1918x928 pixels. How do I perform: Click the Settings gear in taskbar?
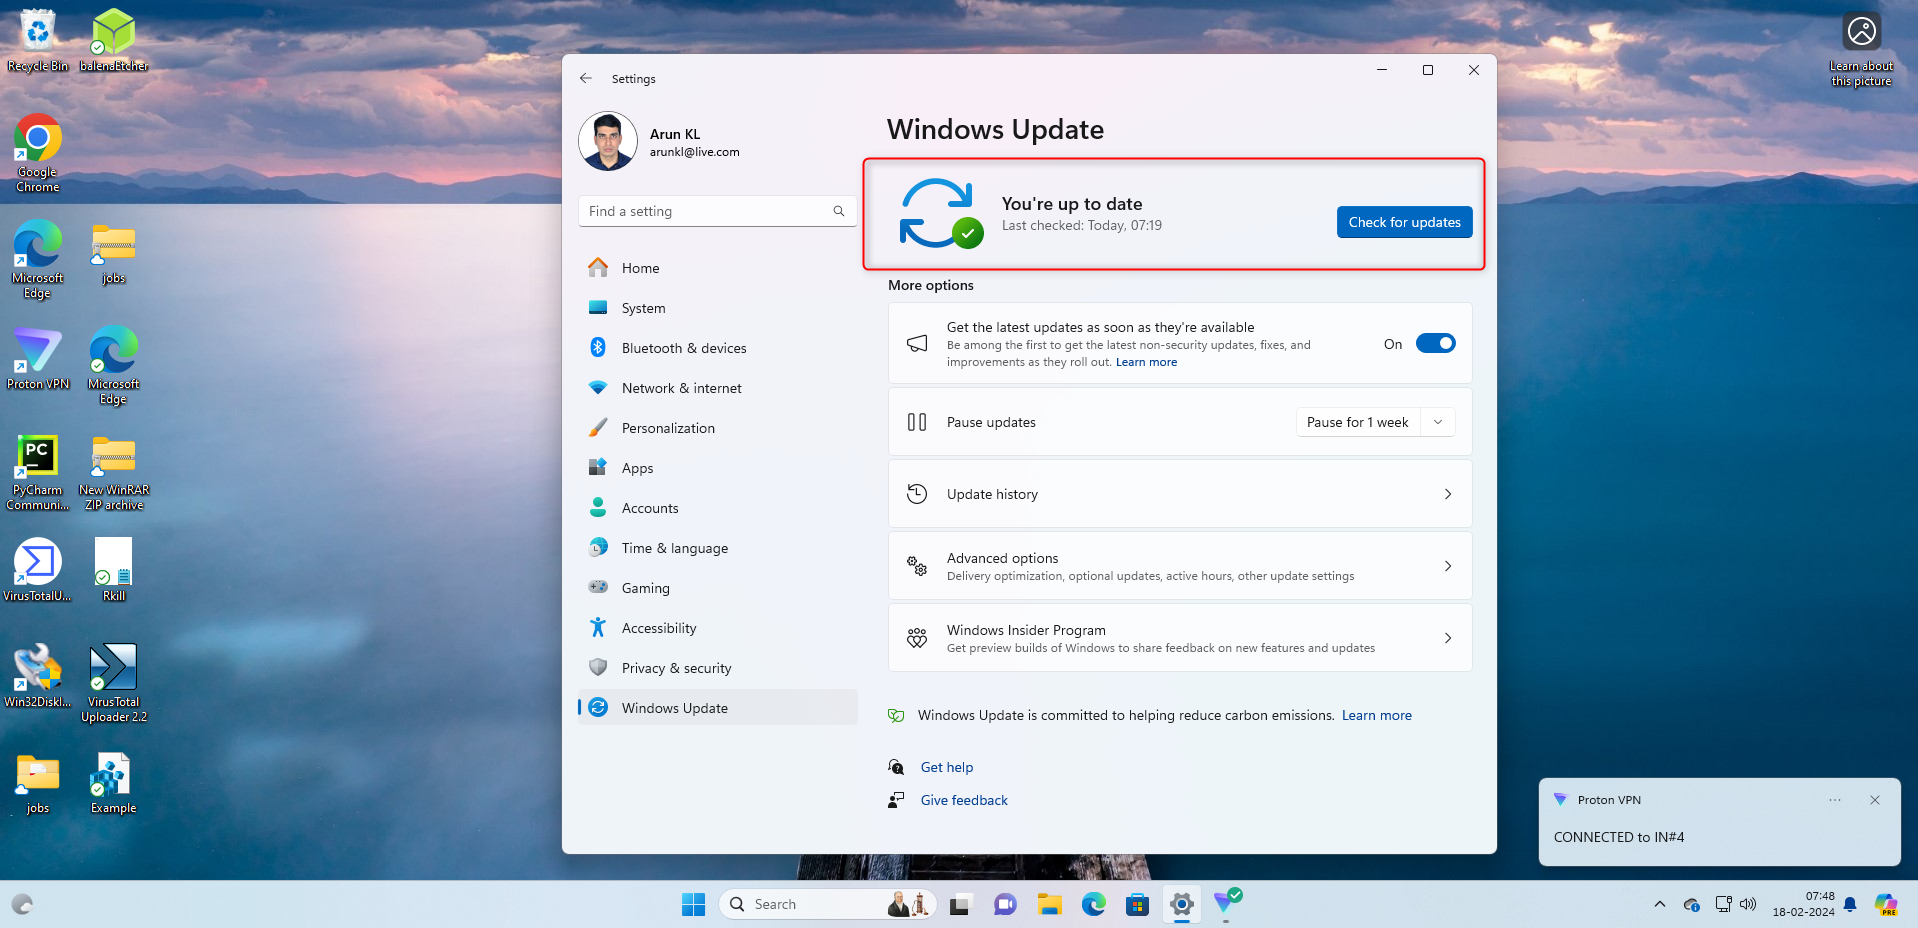coord(1181,904)
